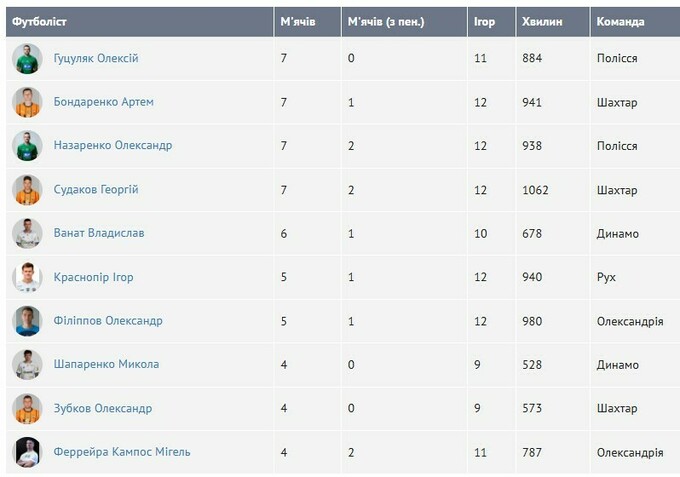The image size is (680, 477).
Task: Click Назаренко Олександр's avatar image
Action: (x=27, y=146)
